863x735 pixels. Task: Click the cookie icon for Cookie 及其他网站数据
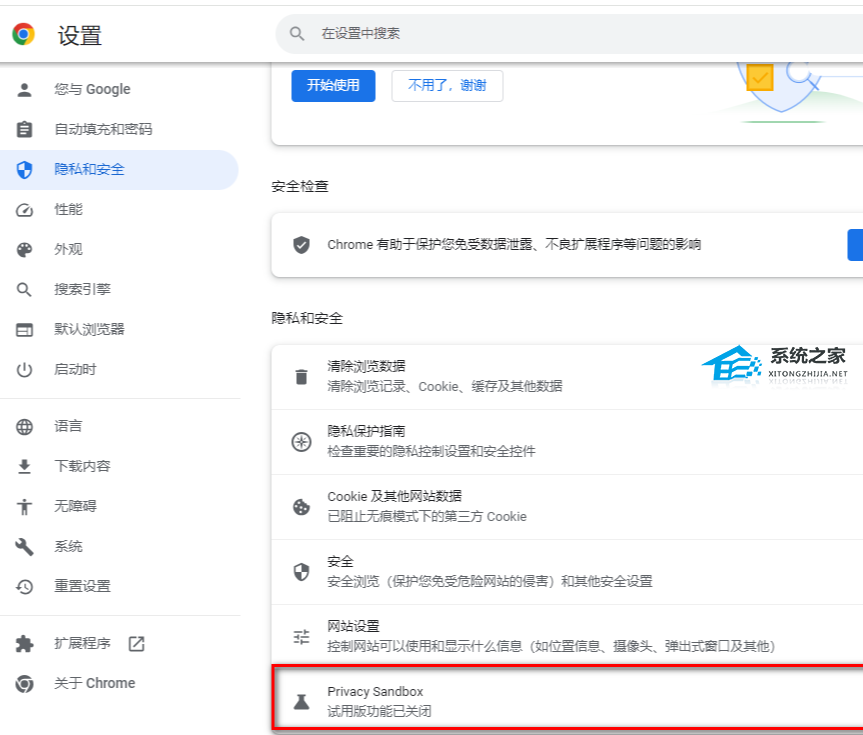coord(301,507)
